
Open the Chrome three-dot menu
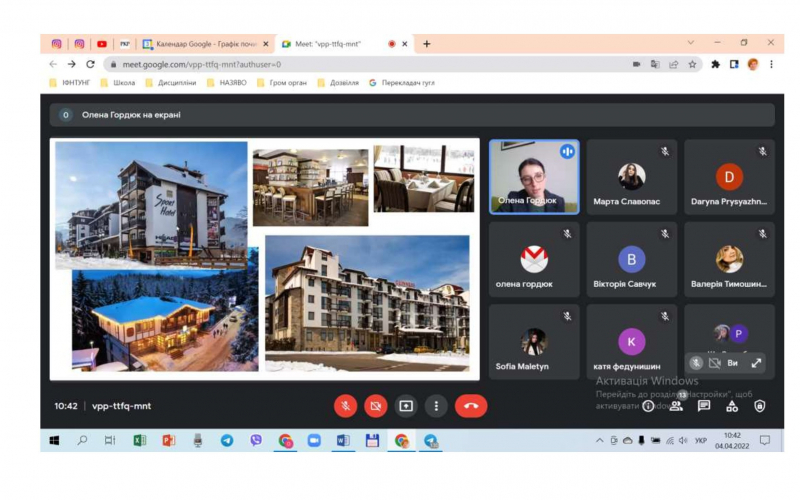tap(771, 64)
